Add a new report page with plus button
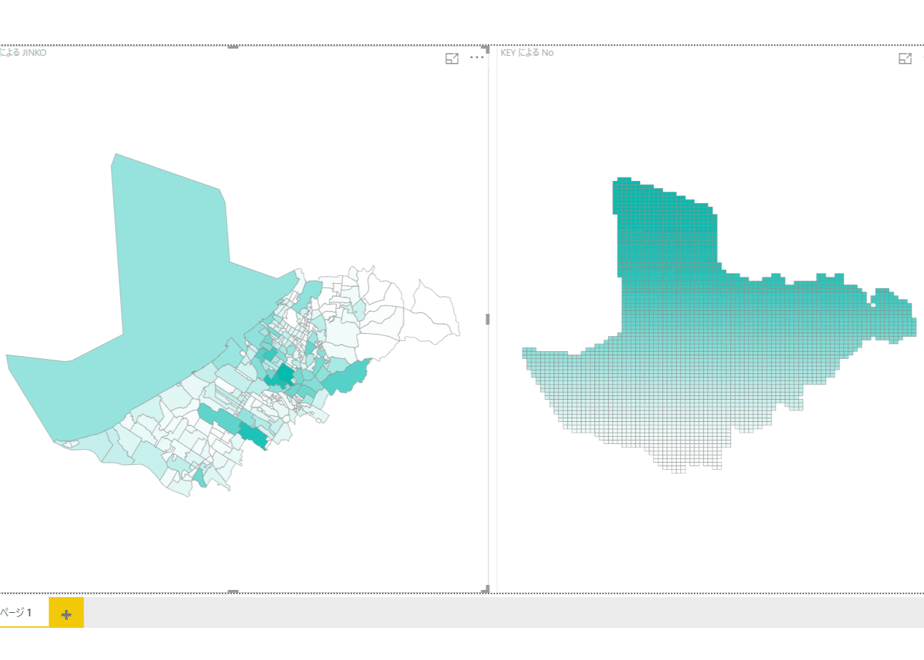Viewport: 924px width, 660px height. 66,613
